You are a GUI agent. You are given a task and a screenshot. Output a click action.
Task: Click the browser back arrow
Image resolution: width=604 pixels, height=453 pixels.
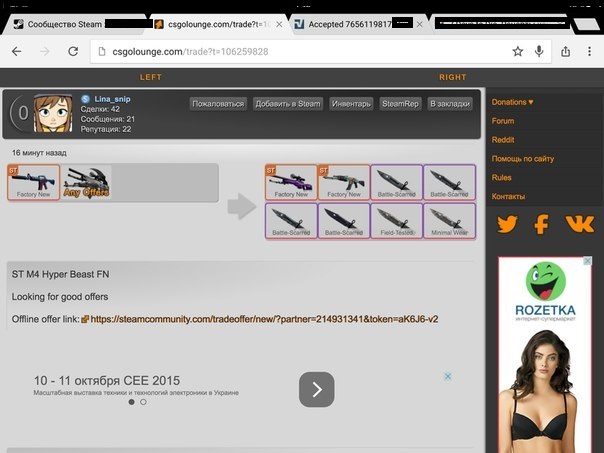(x=17, y=51)
